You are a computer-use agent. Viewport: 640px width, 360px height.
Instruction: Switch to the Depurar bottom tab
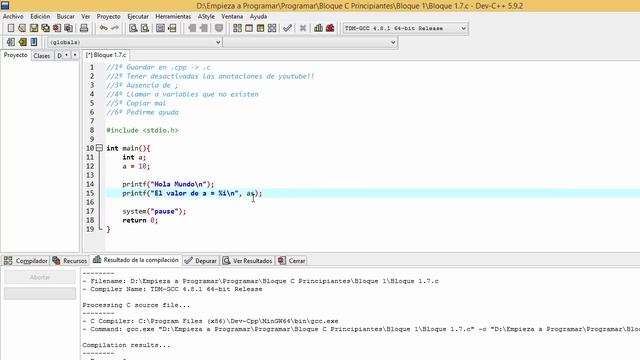coord(200,260)
